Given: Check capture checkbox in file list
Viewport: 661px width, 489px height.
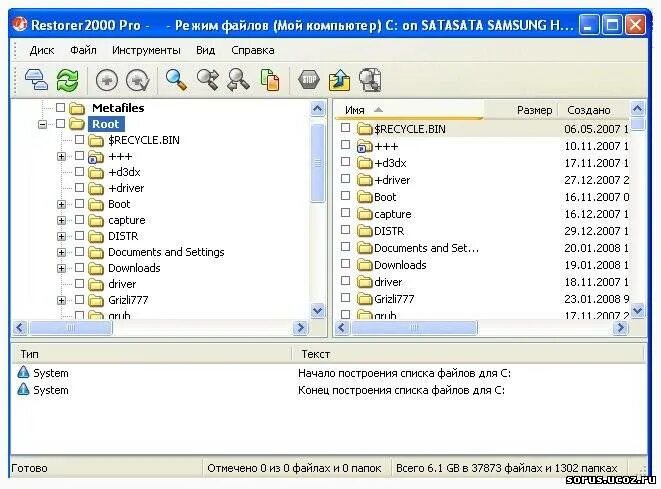Looking at the screenshot, I should click(345, 212).
